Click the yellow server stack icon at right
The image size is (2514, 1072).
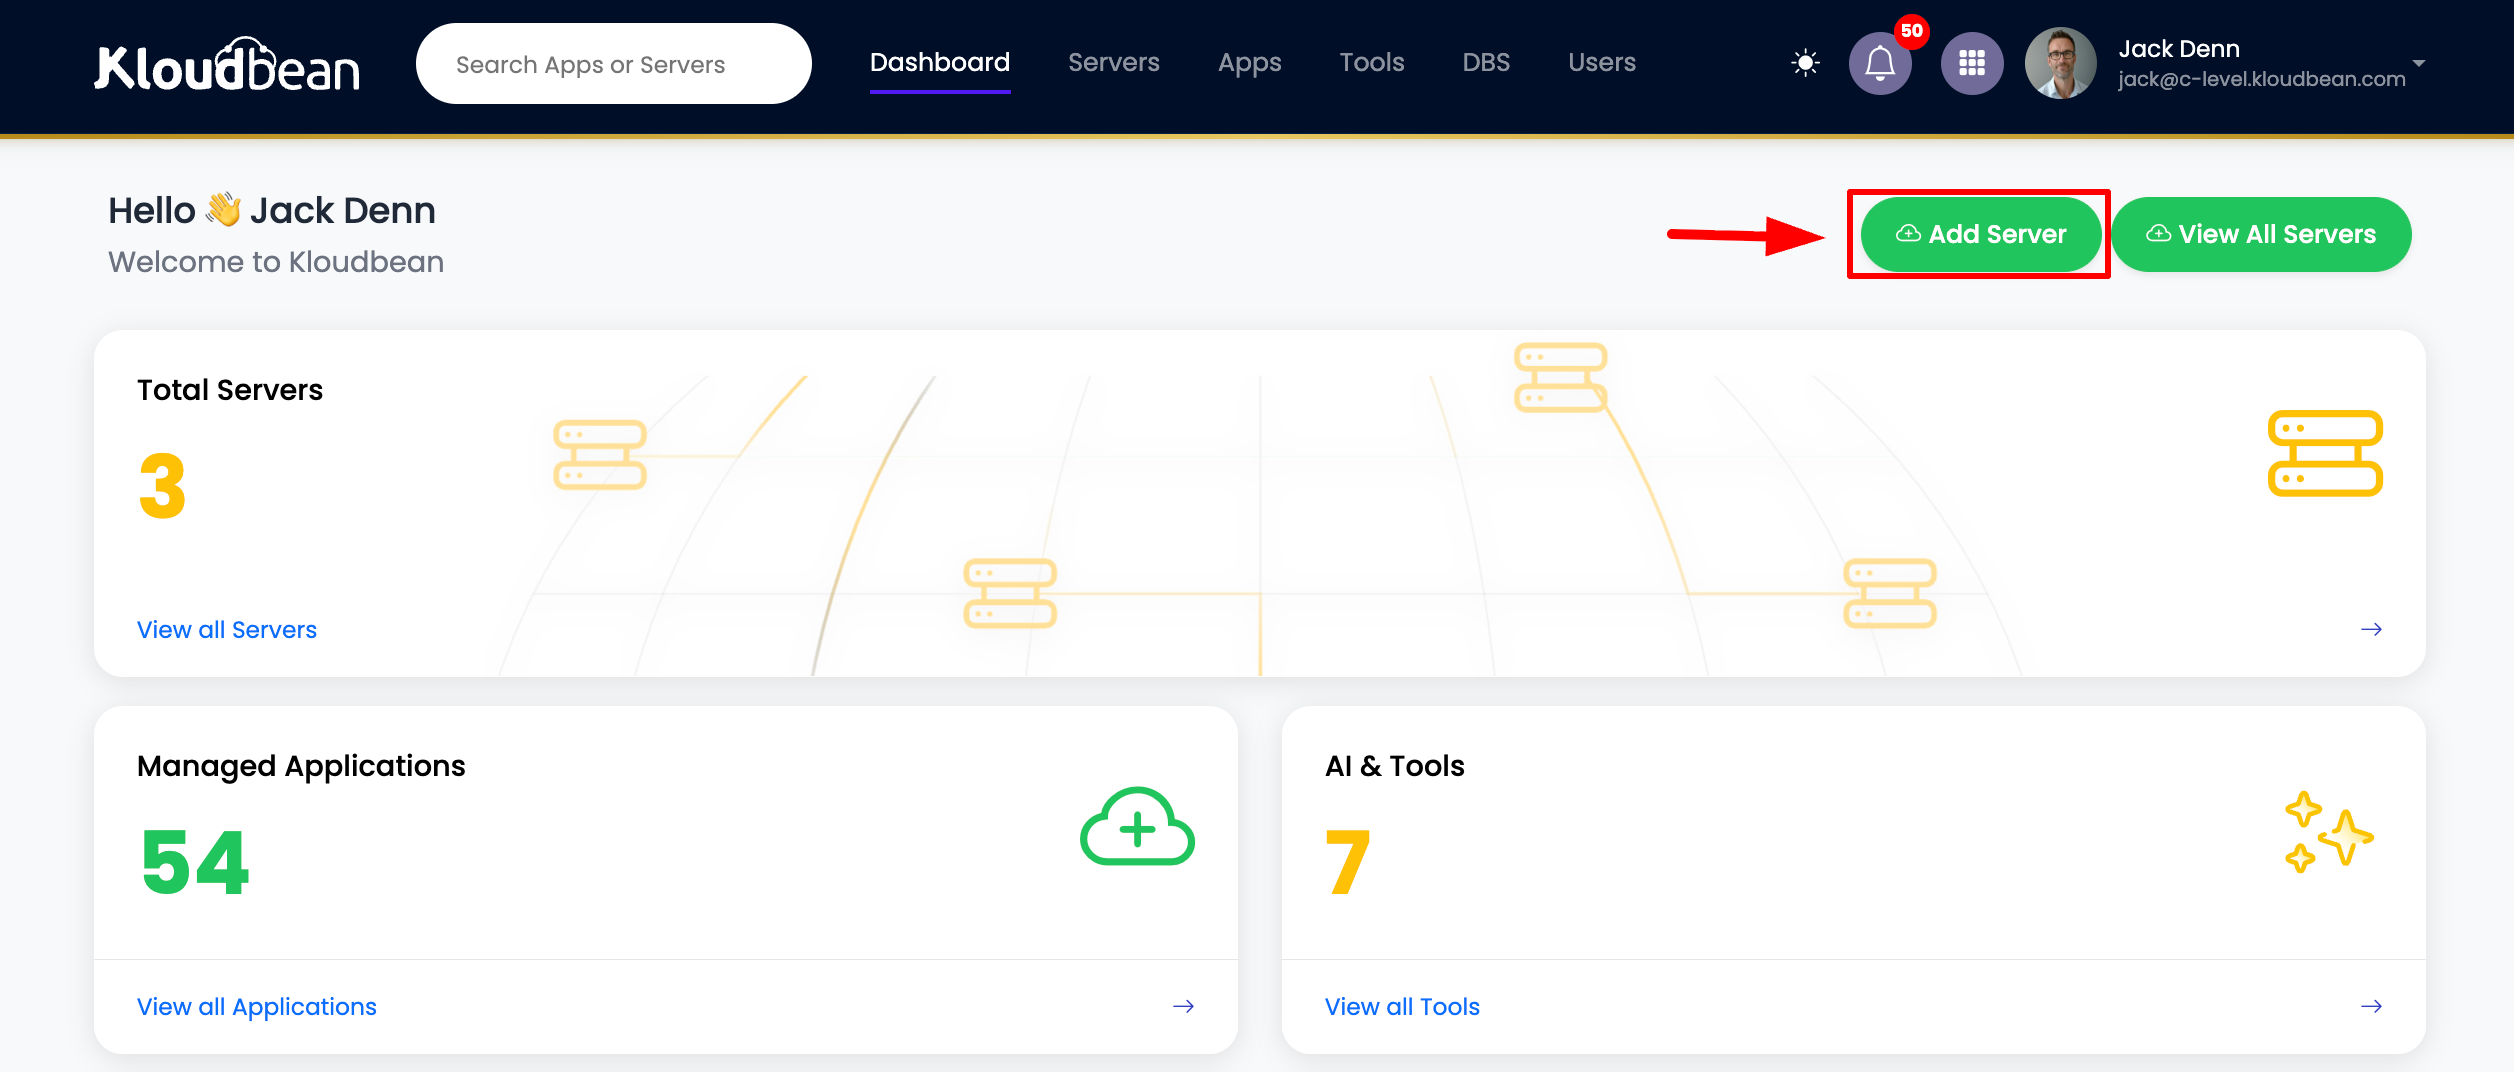pos(2325,453)
